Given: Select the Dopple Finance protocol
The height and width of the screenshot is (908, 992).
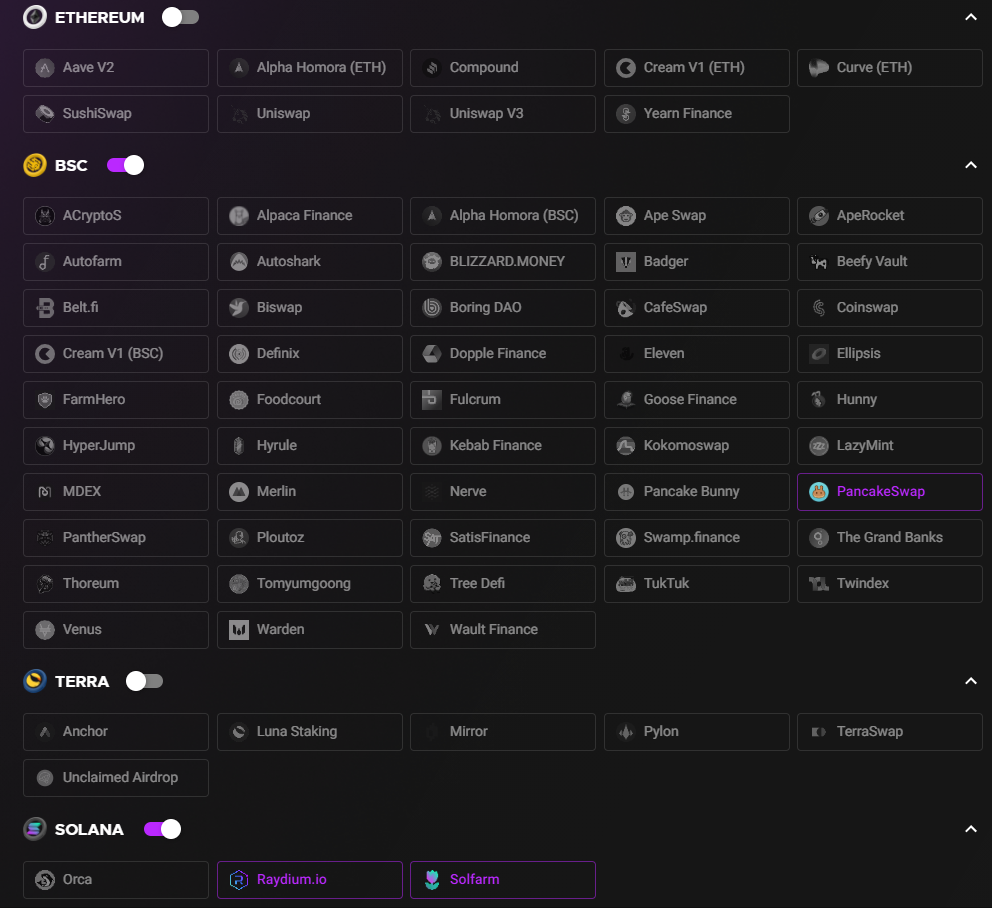Looking at the screenshot, I should [x=502, y=354].
